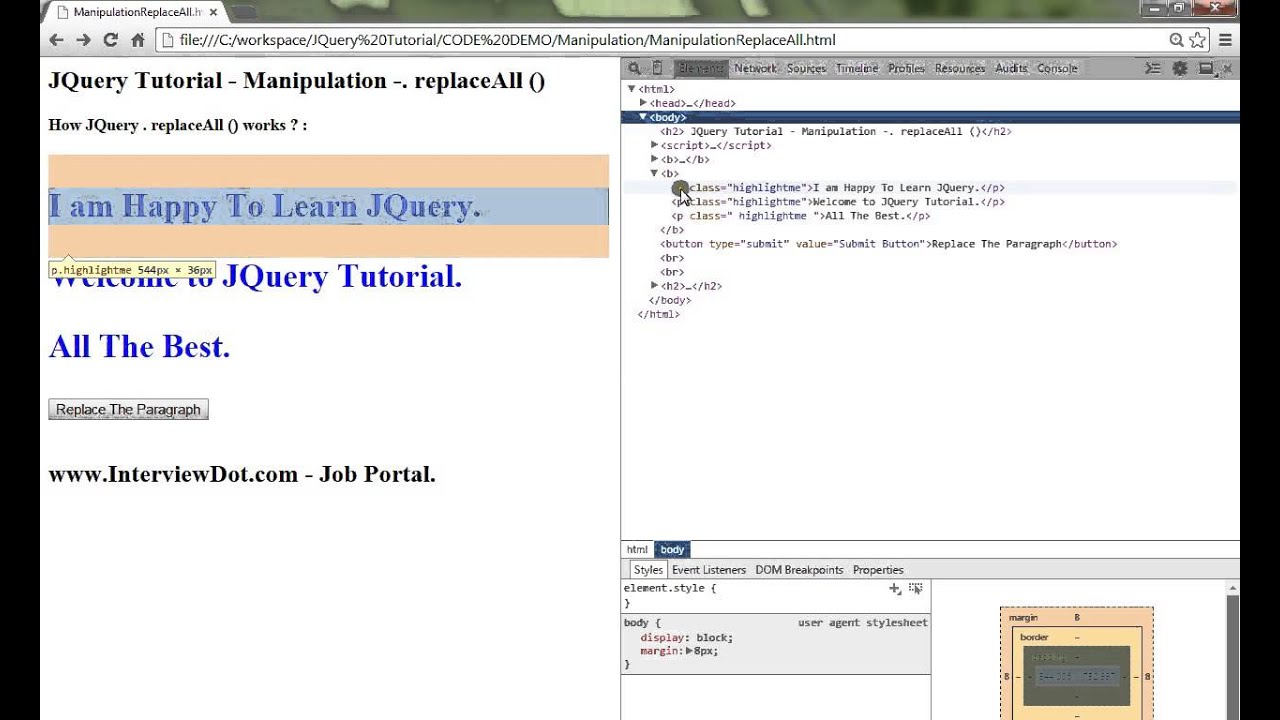The image size is (1280, 720).
Task: Open the Audits panel
Action: 1011,68
